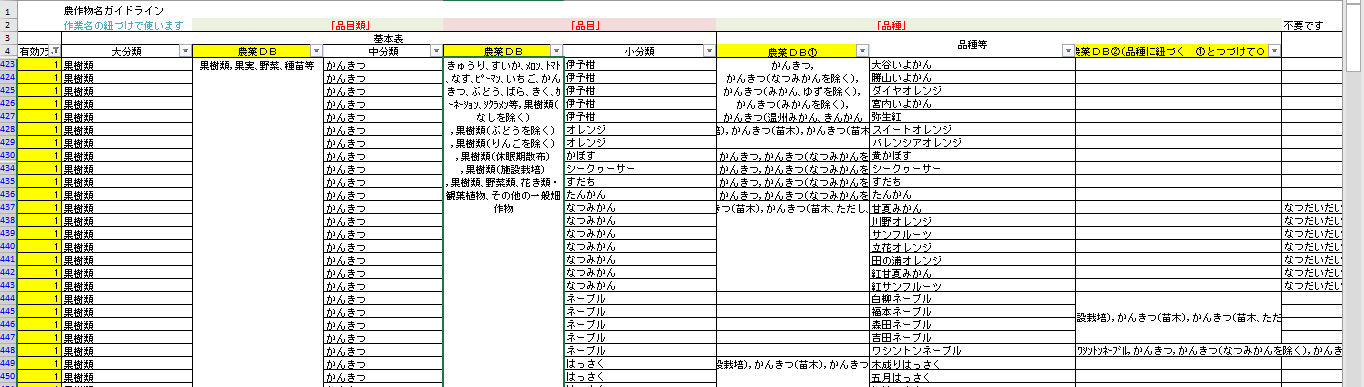This screenshot has height=387, width=1364.
Task: Open 農薬DB filter arrow beside 小分類 column
Action: coord(555,51)
